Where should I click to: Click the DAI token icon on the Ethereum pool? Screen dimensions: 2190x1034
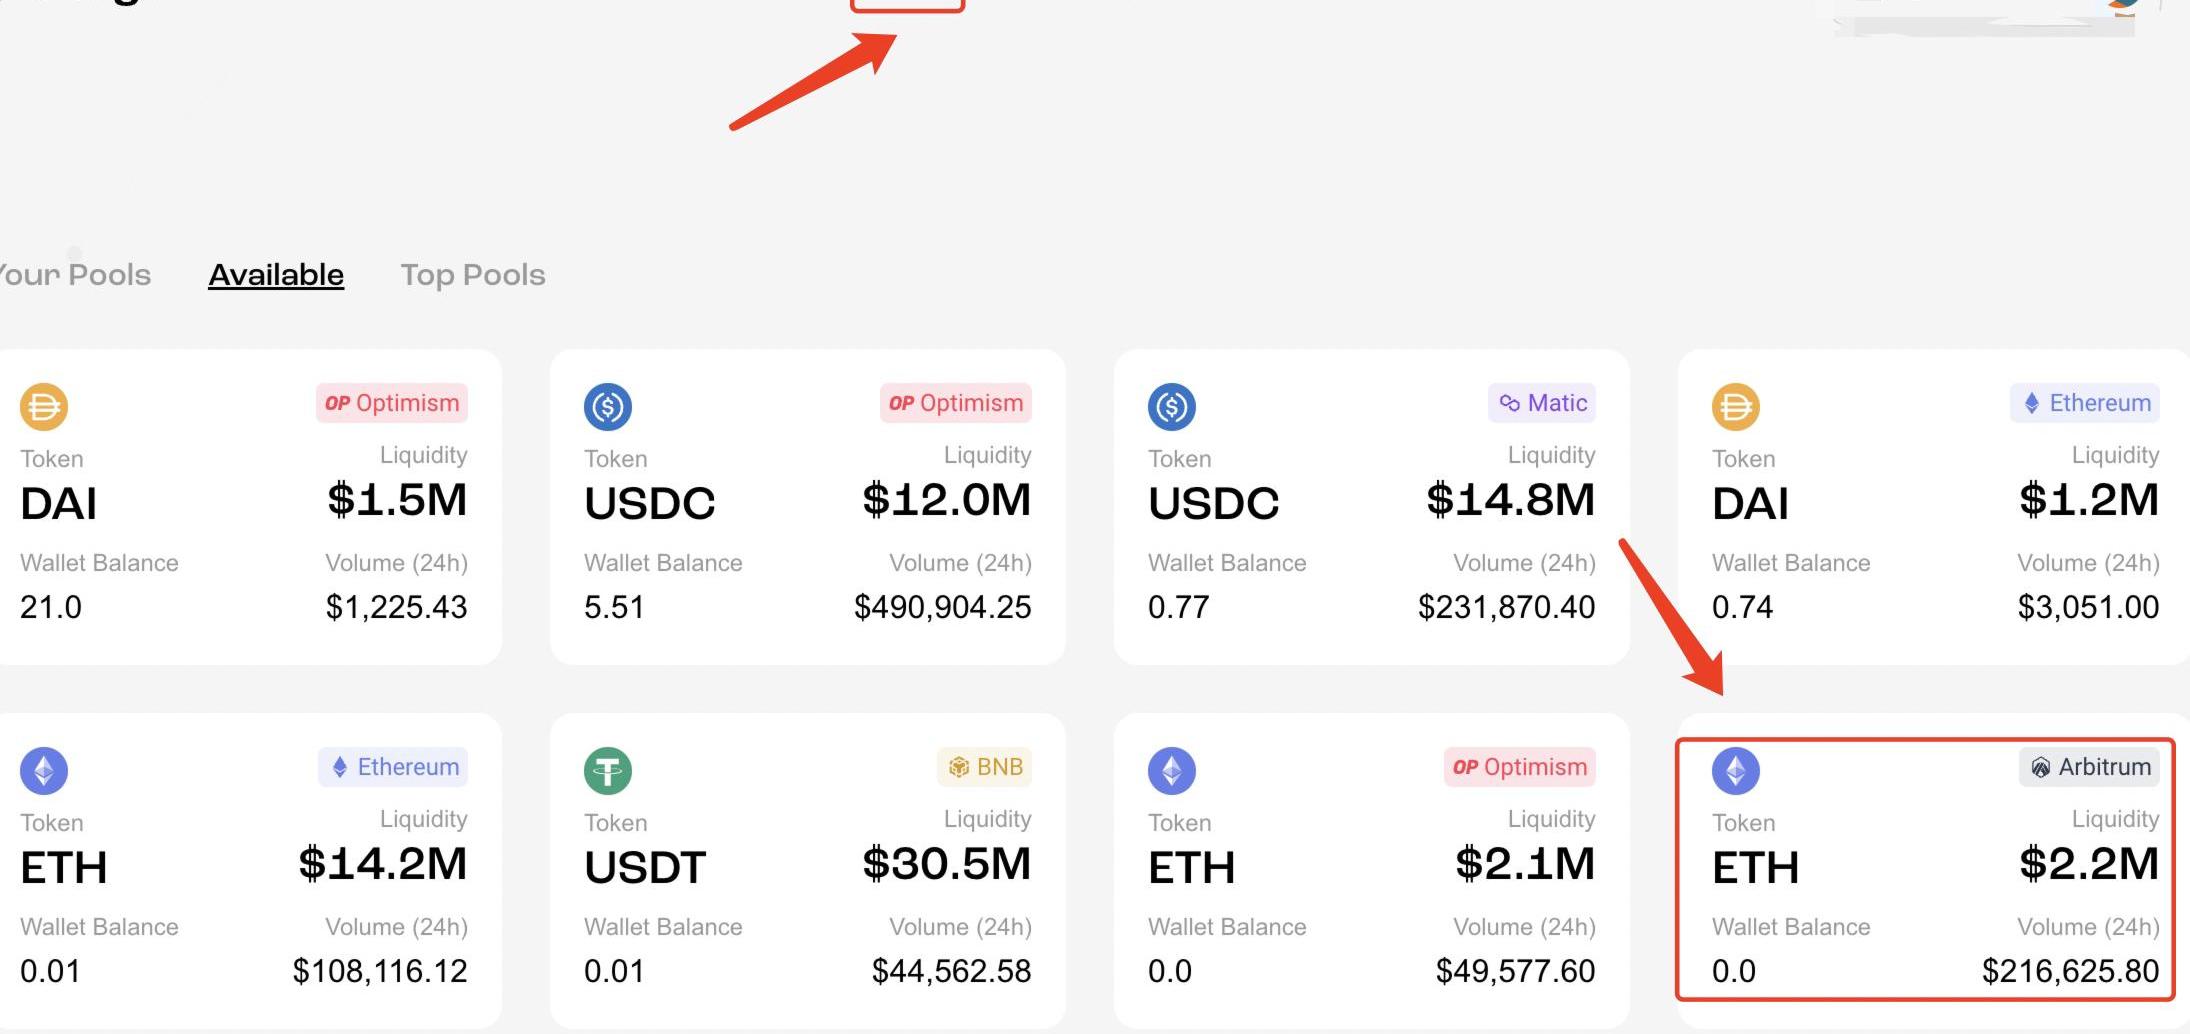point(1736,407)
